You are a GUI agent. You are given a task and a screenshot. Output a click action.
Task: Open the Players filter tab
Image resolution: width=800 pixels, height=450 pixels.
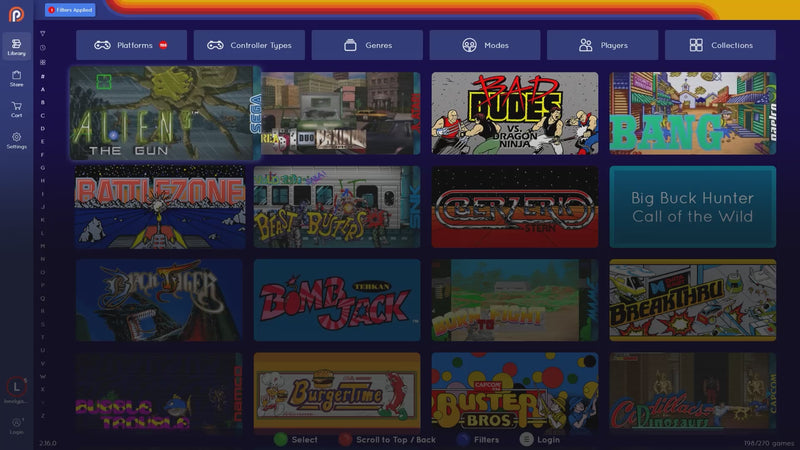[603, 45]
